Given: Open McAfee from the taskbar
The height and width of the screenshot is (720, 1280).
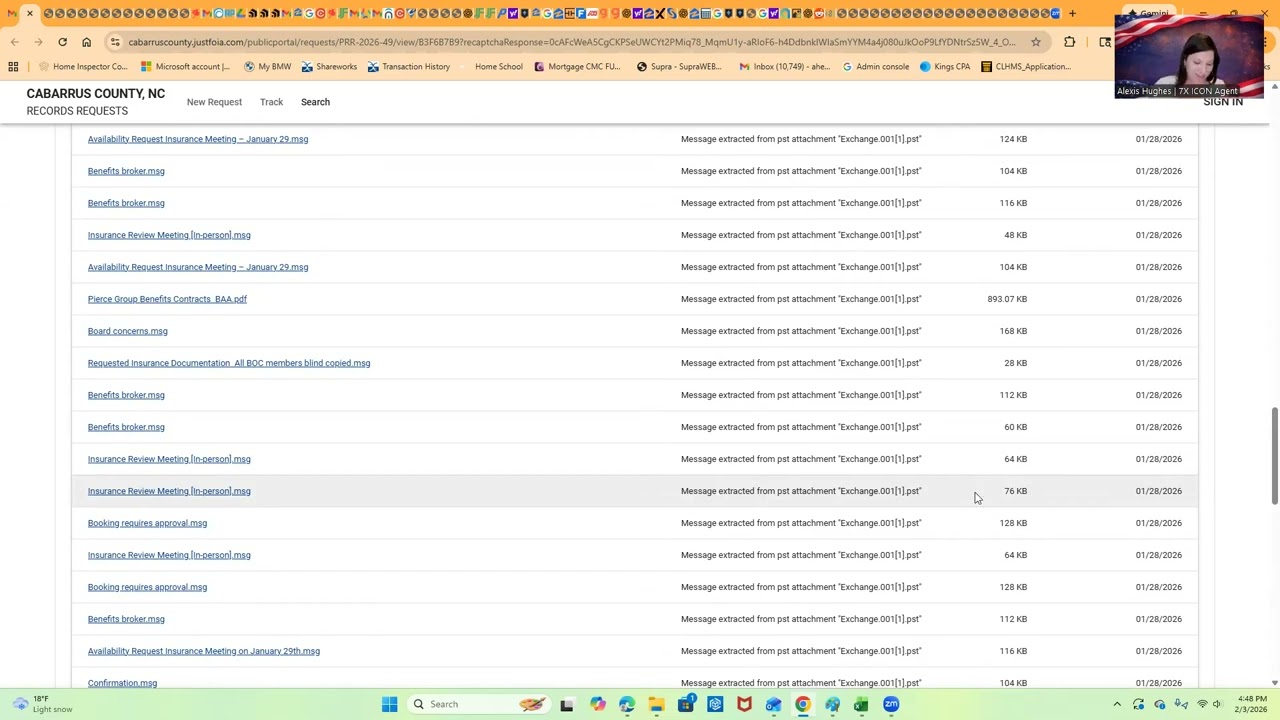Looking at the screenshot, I should [x=744, y=704].
